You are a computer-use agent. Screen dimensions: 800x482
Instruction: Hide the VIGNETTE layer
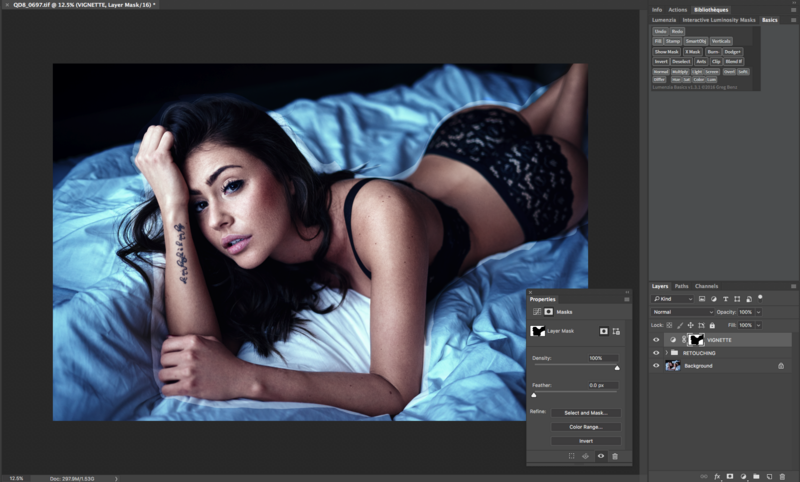pyautogui.click(x=657, y=340)
